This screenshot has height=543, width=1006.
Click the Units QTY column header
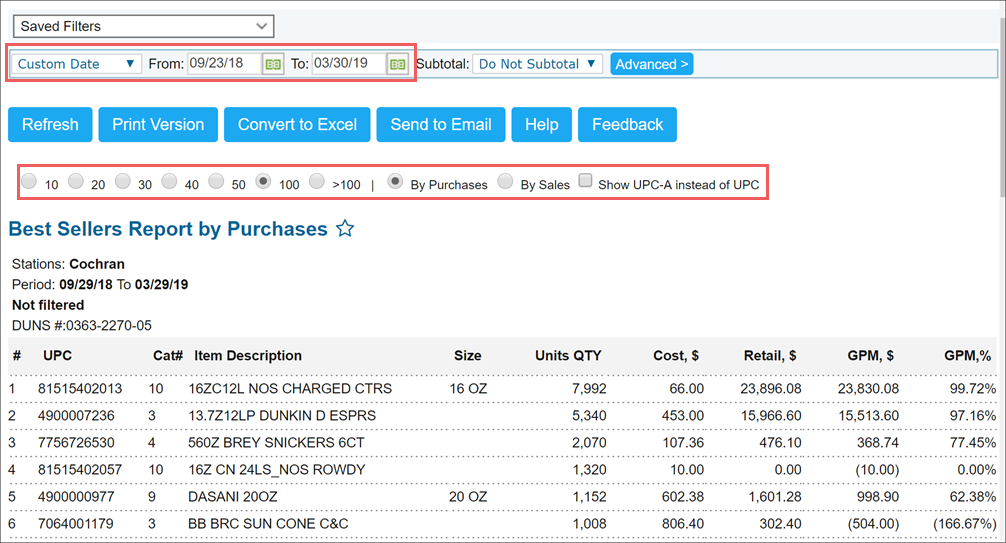(568, 356)
